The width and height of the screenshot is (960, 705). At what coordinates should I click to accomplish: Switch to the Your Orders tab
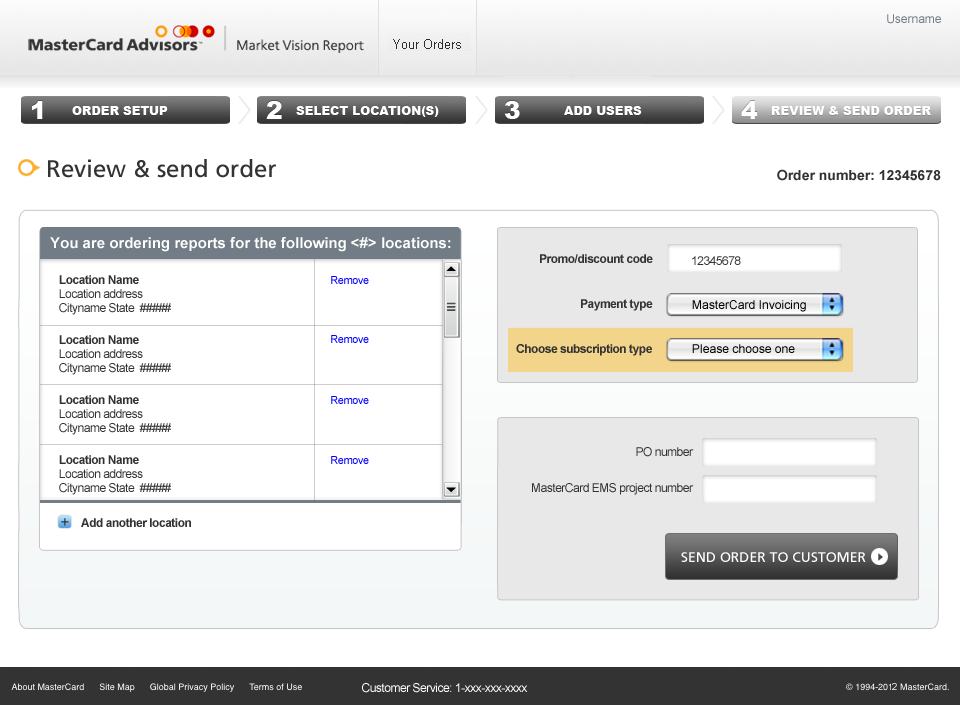point(427,44)
